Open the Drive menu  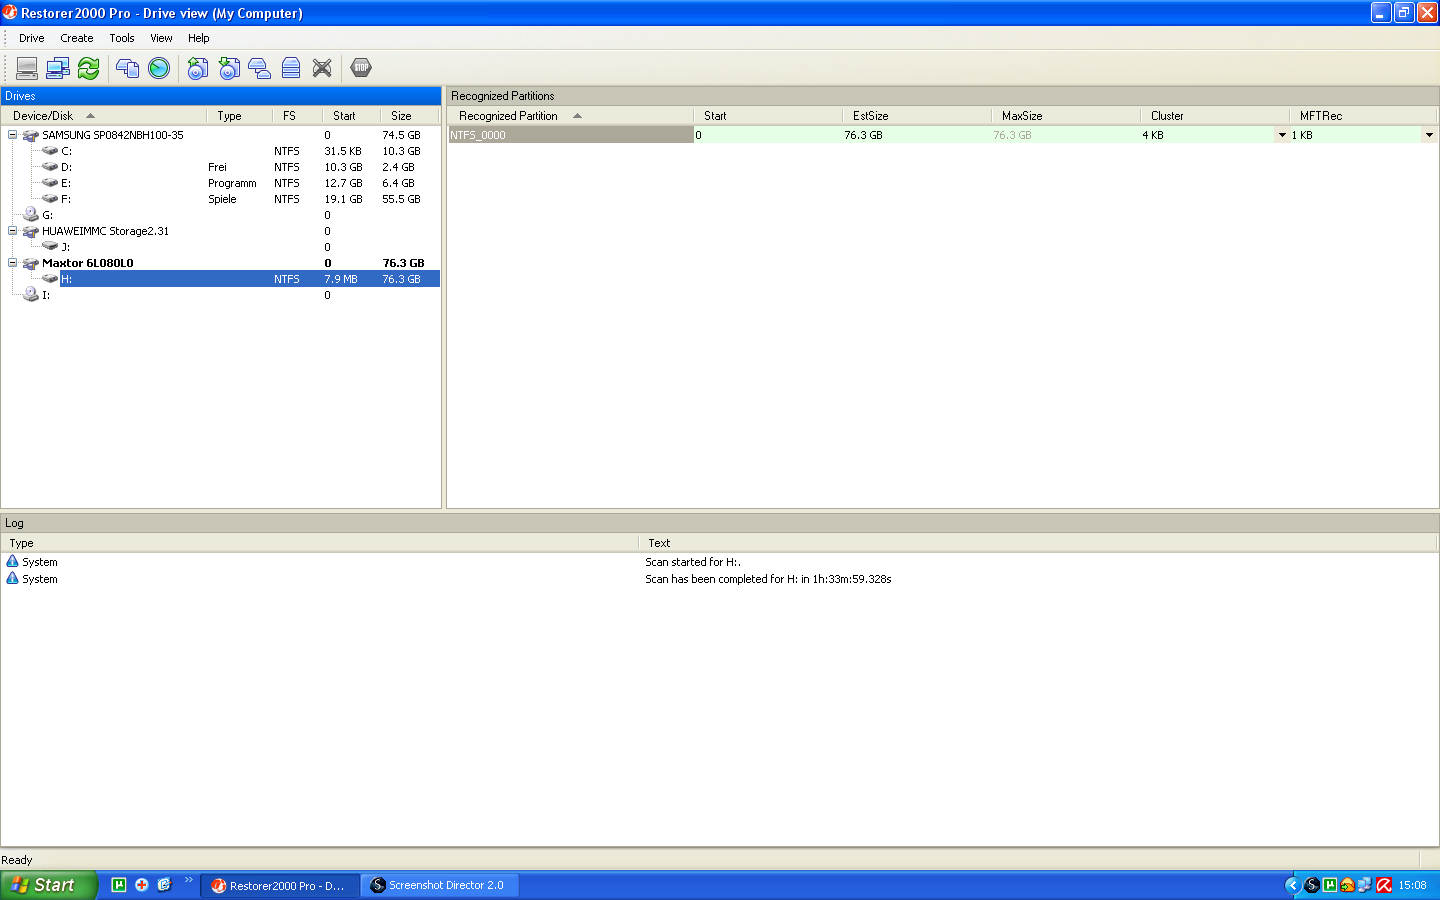pyautogui.click(x=32, y=38)
